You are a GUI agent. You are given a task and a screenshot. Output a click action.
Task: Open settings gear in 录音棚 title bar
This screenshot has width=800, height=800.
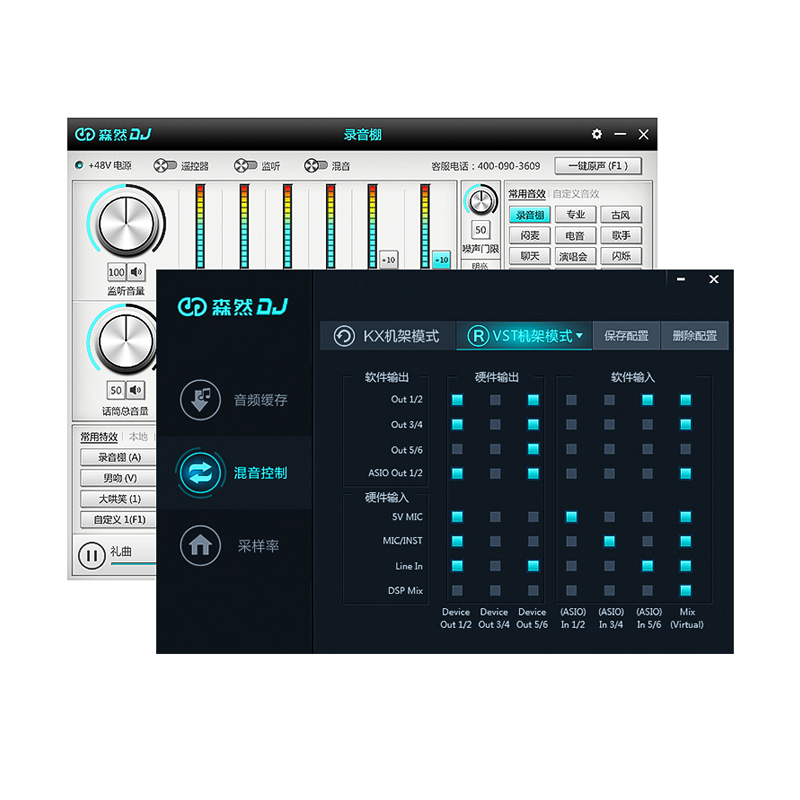tap(596, 134)
